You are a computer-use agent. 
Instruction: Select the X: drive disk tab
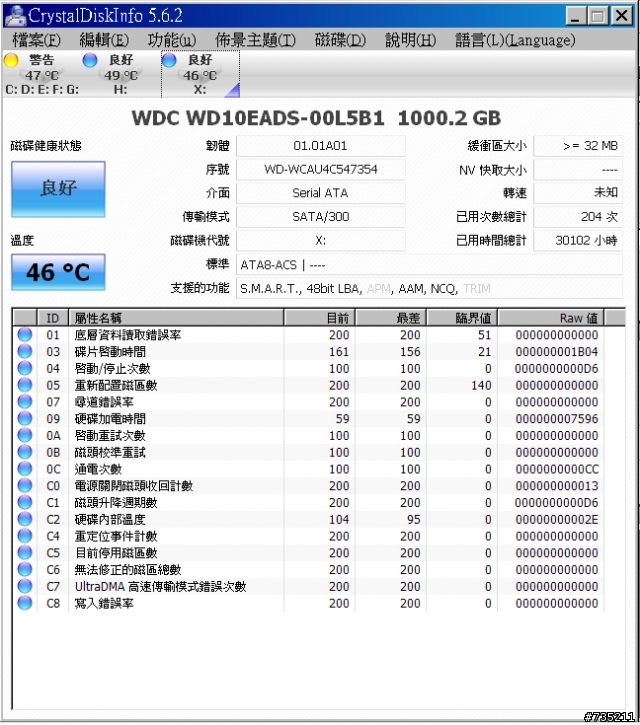pyautogui.click(x=200, y=74)
